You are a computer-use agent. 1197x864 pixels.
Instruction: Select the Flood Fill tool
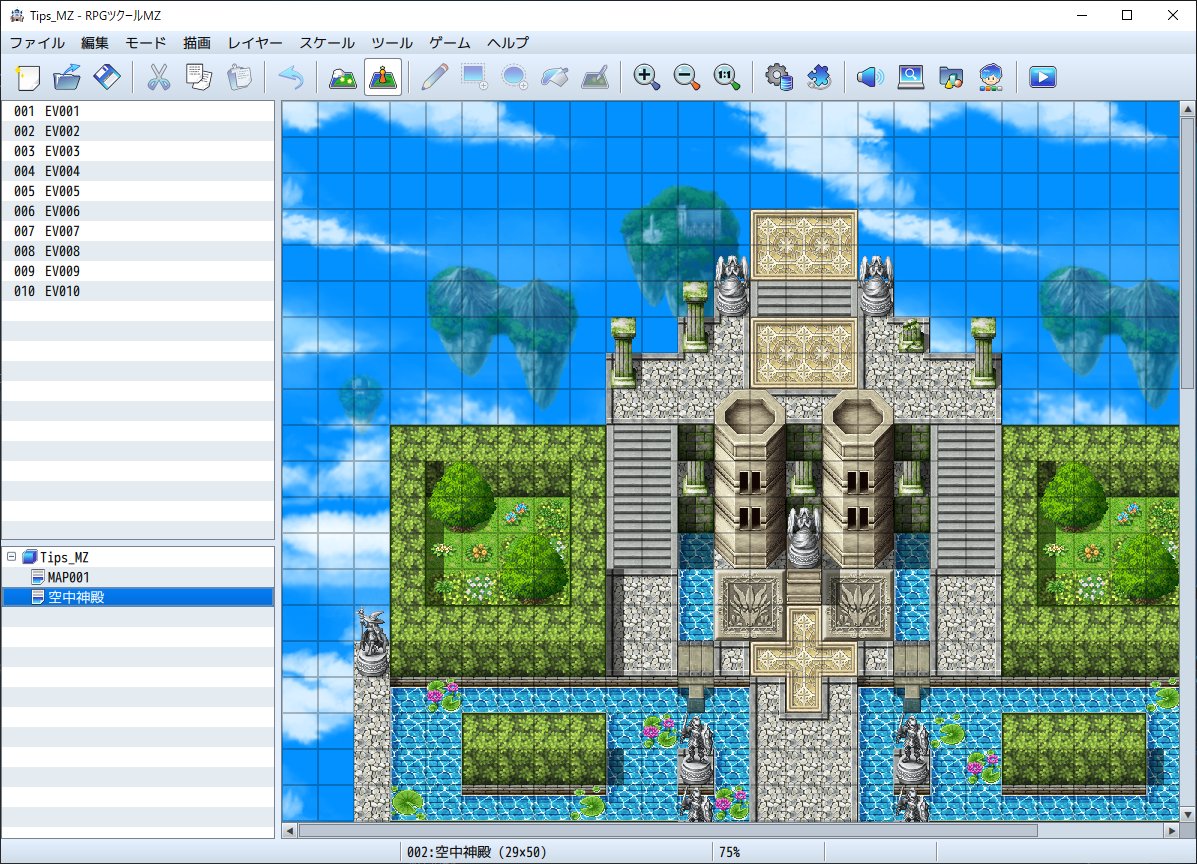point(555,77)
